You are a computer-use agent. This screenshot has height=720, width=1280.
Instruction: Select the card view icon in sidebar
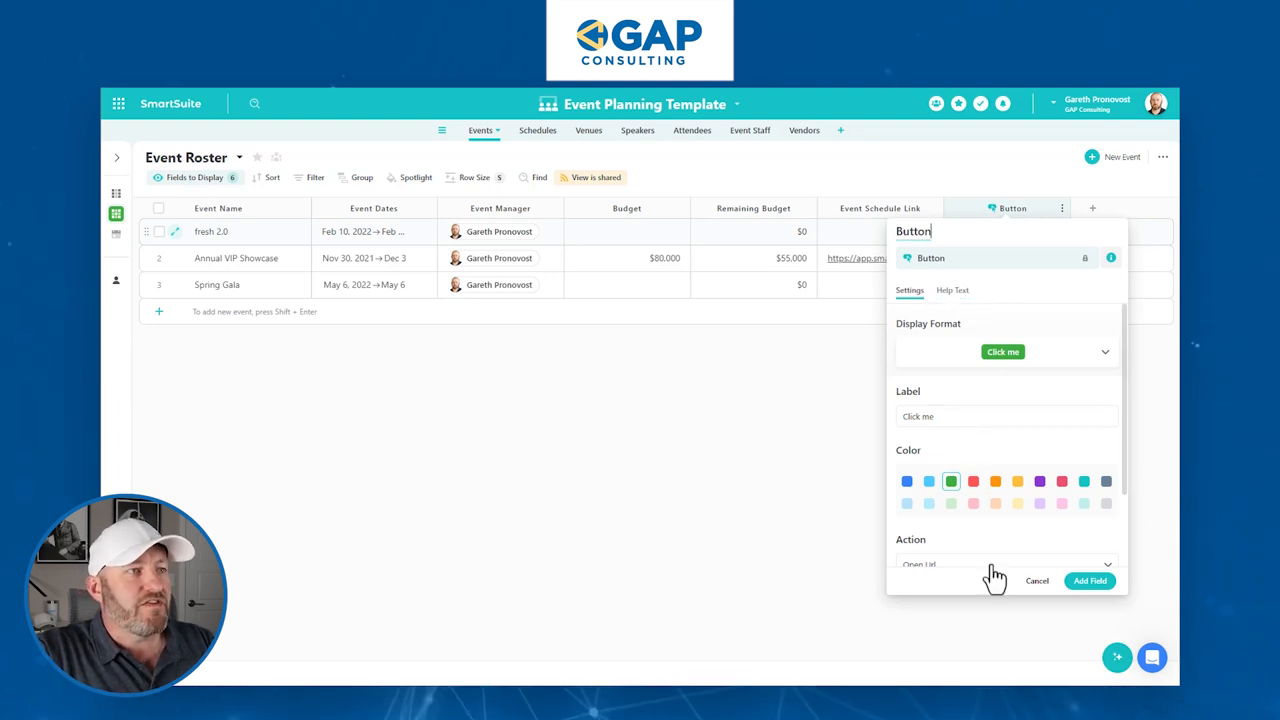[116, 234]
